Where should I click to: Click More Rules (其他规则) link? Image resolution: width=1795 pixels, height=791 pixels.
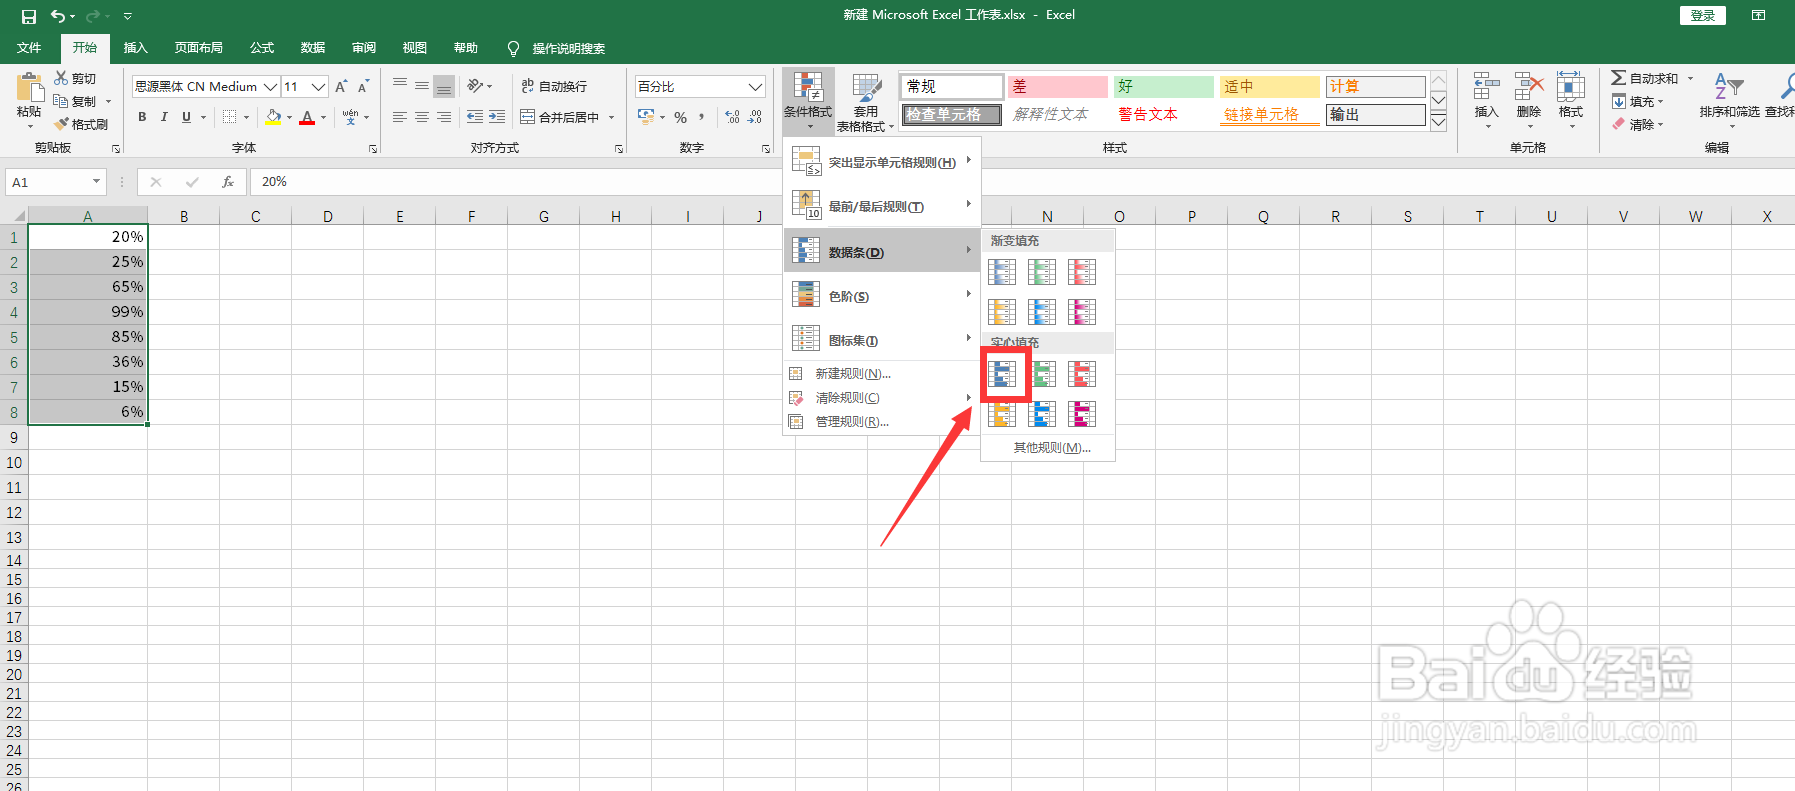click(1052, 448)
